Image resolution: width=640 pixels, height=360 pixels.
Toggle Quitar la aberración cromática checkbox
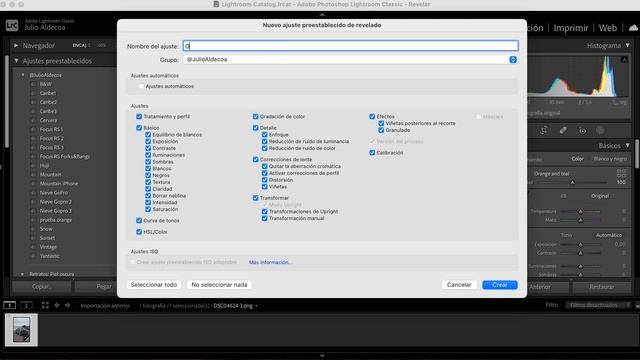point(264,167)
